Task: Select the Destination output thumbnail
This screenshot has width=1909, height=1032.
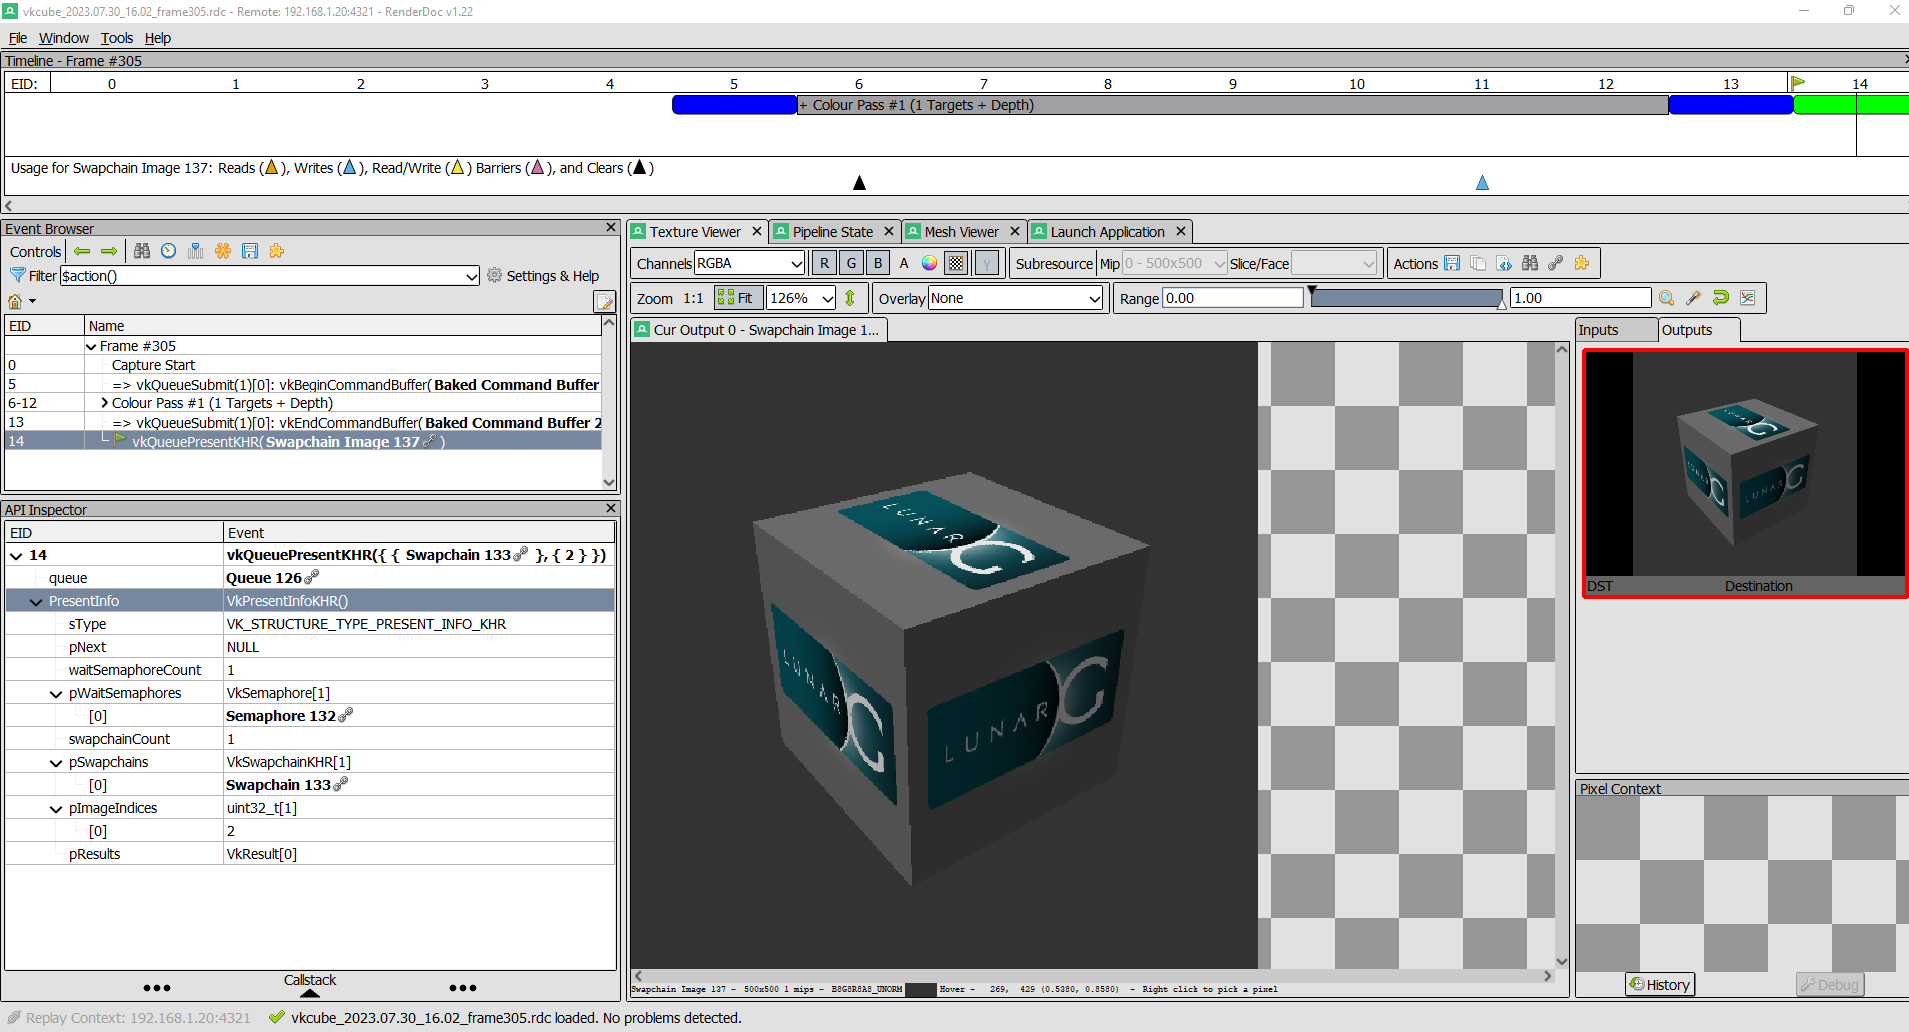Action: pyautogui.click(x=1745, y=473)
